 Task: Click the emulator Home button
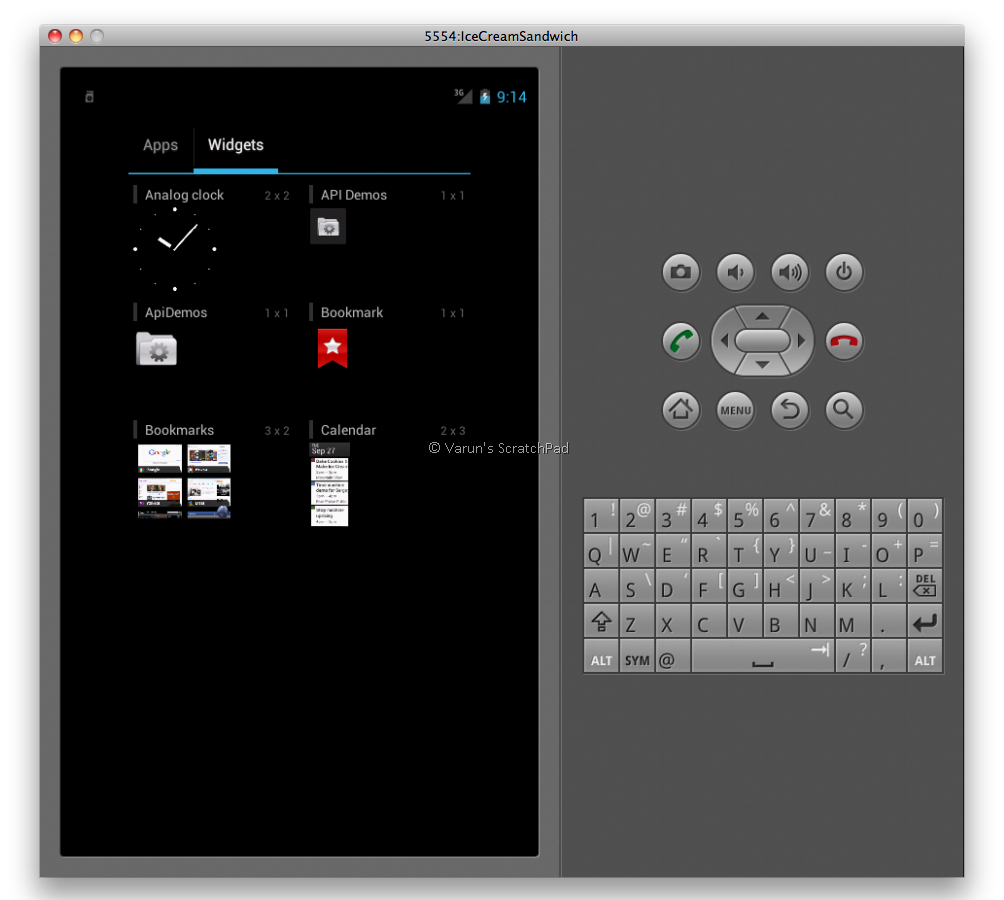(x=681, y=410)
